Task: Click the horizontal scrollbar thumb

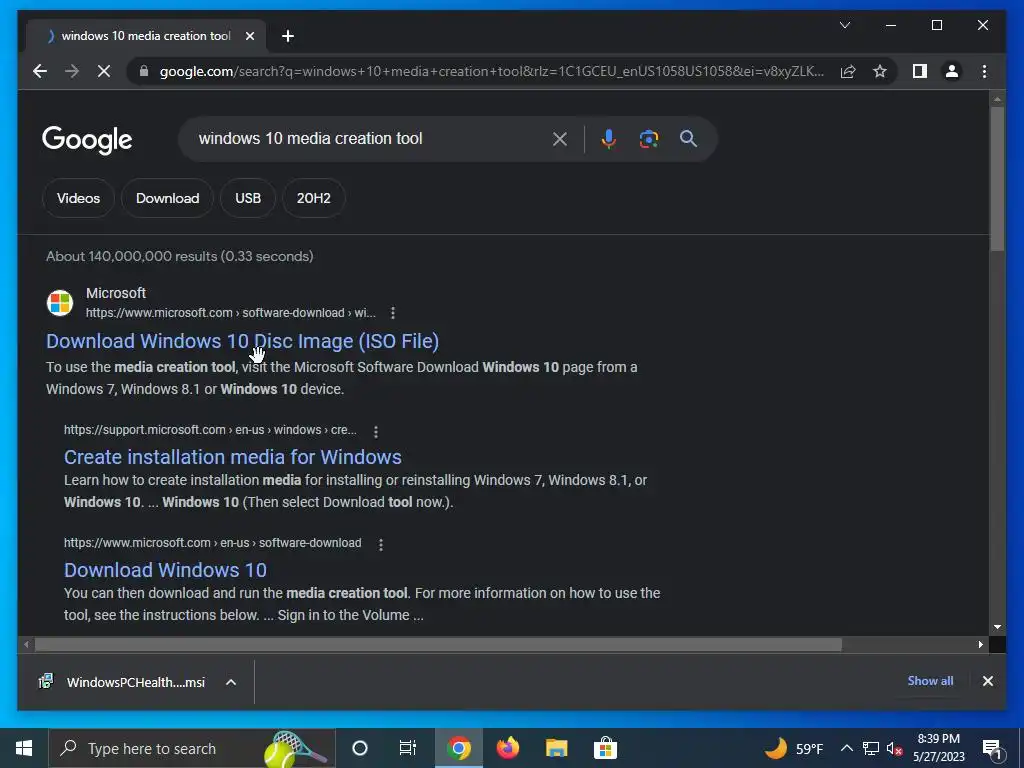Action: [438, 645]
